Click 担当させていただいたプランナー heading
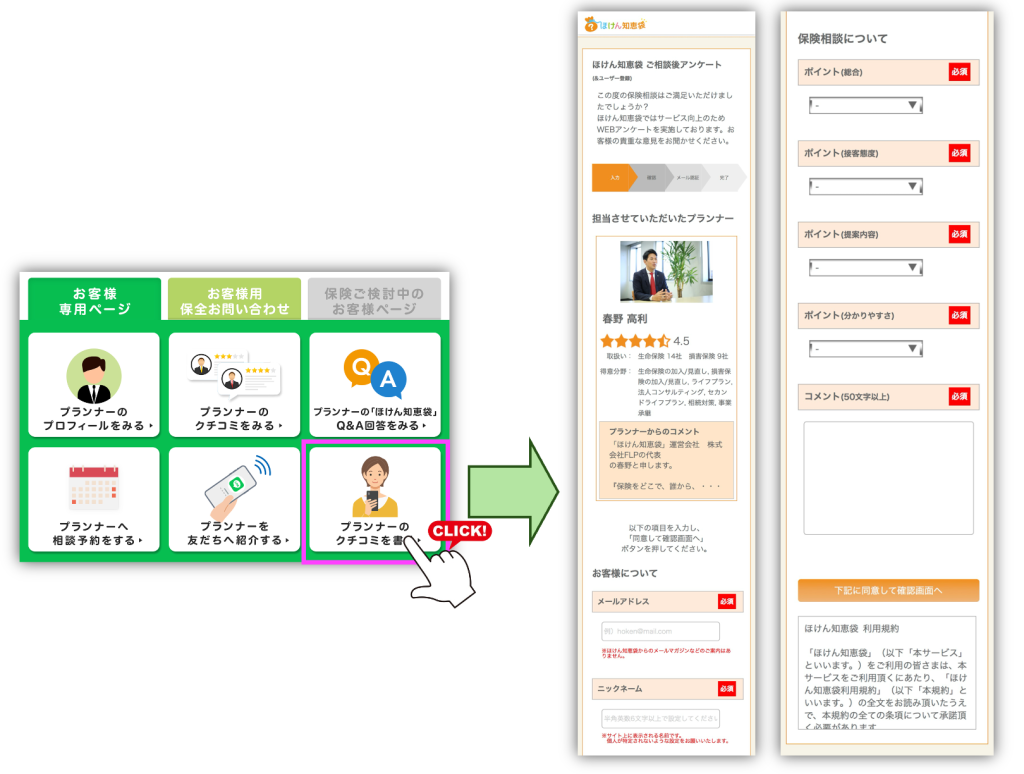 point(663,218)
